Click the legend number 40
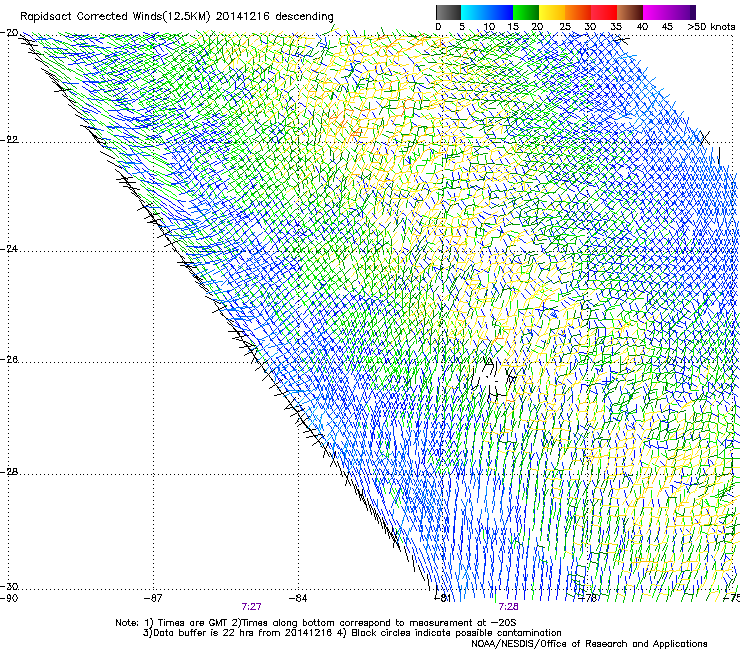The width and height of the screenshot is (740, 650). pos(642,27)
